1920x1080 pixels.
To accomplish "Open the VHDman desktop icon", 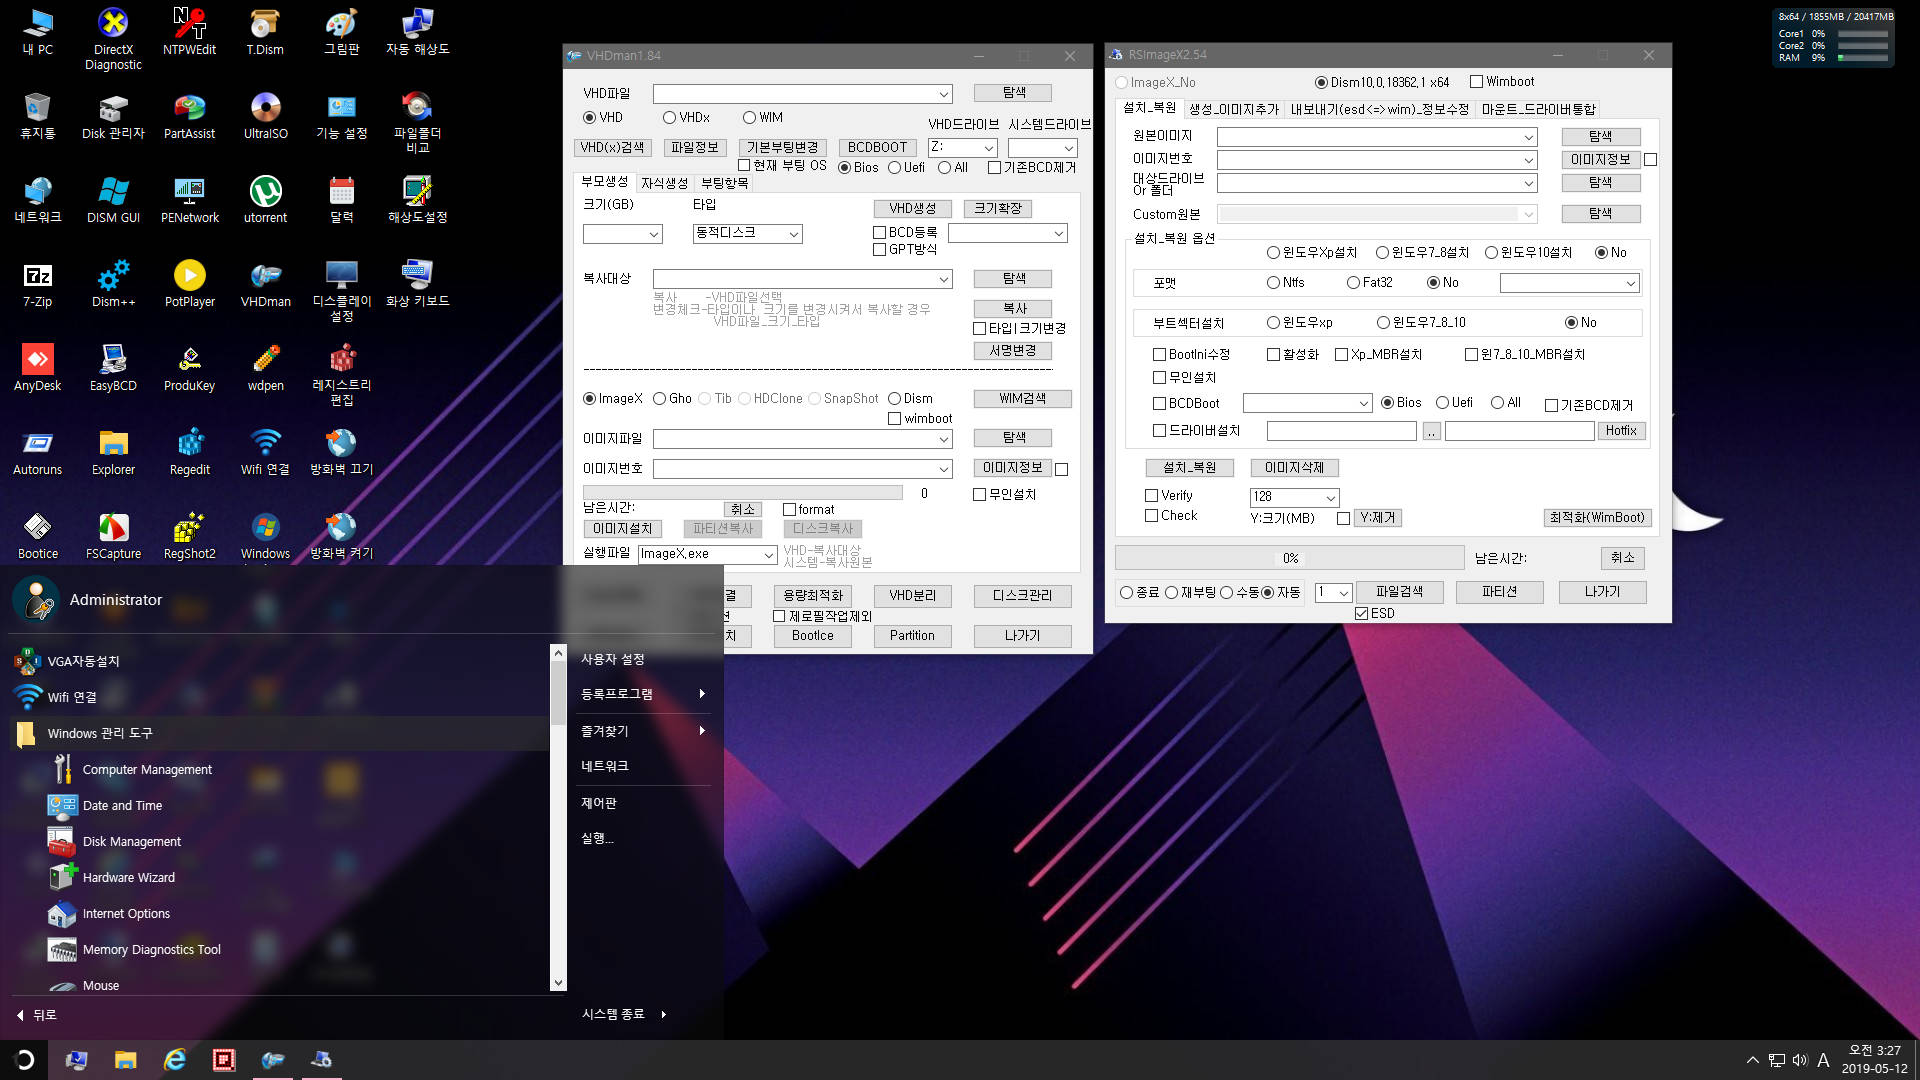I will 265,283.
